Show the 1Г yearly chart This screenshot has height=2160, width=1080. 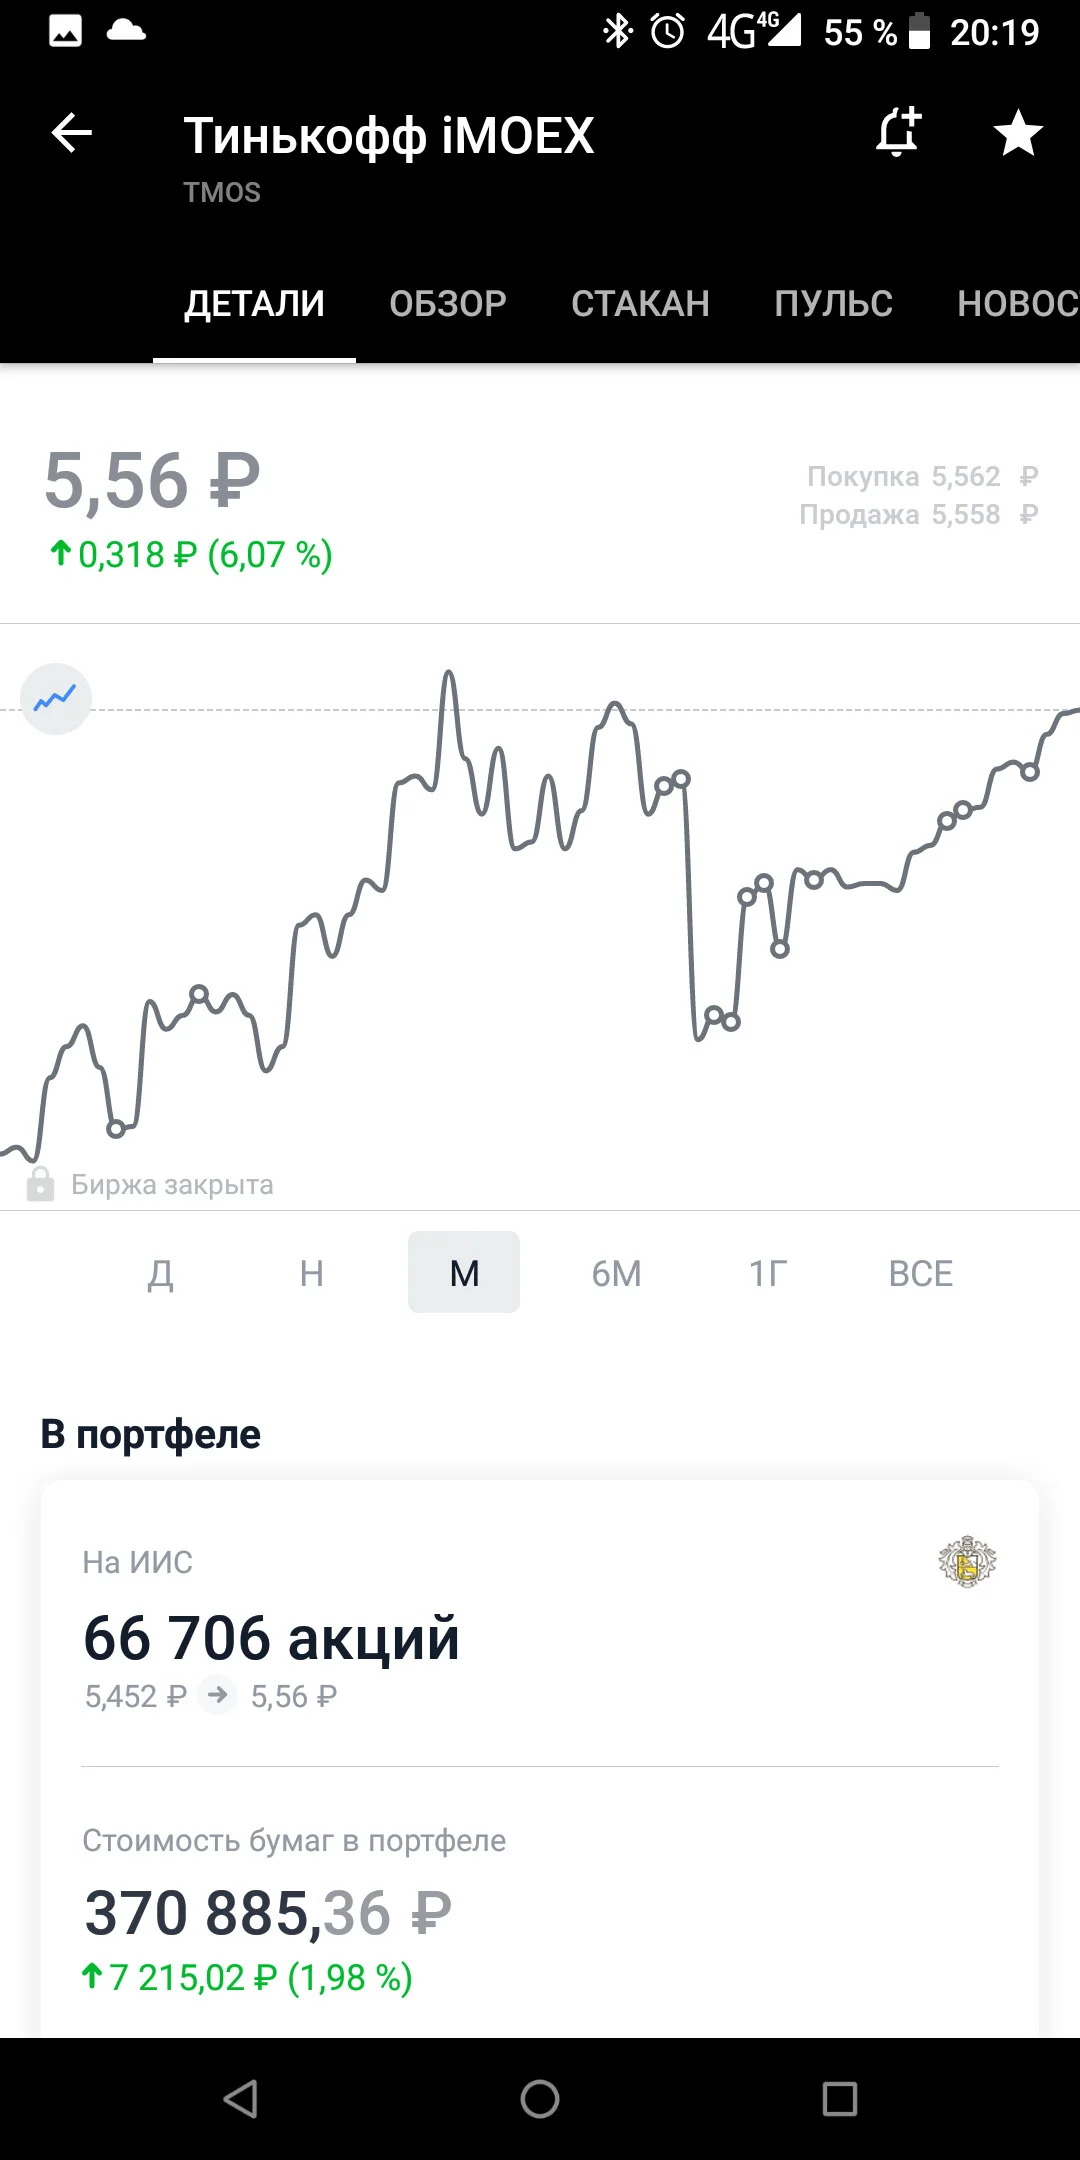tap(768, 1273)
